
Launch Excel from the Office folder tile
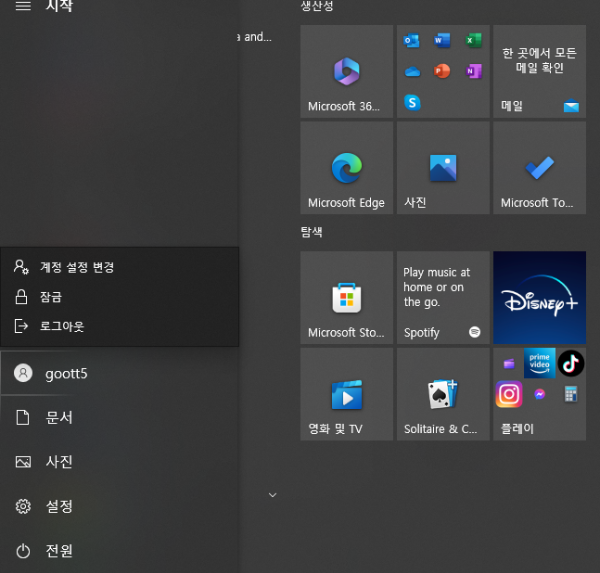tap(473, 41)
